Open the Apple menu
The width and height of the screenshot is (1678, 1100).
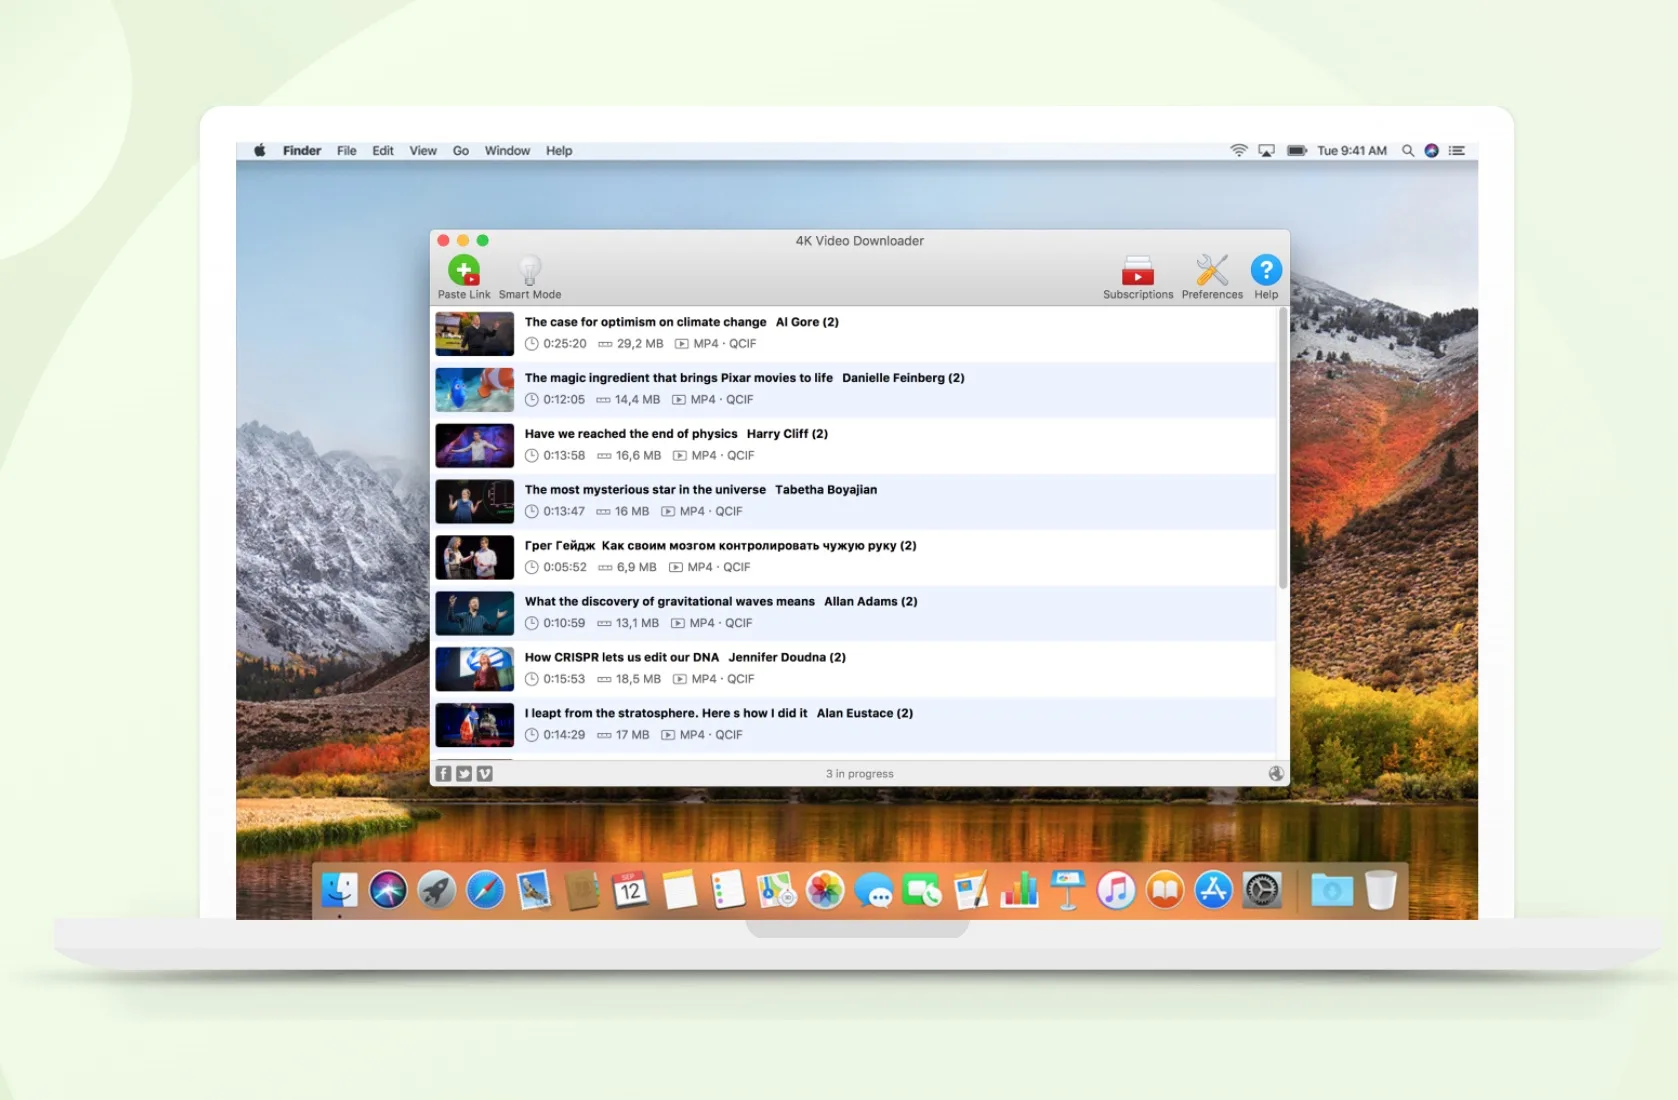click(260, 150)
